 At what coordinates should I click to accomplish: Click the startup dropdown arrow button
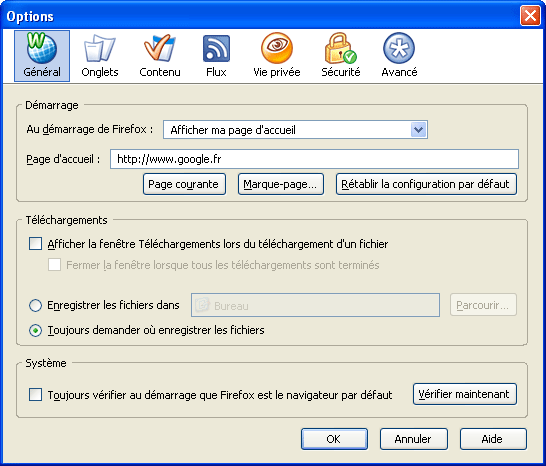tap(419, 130)
